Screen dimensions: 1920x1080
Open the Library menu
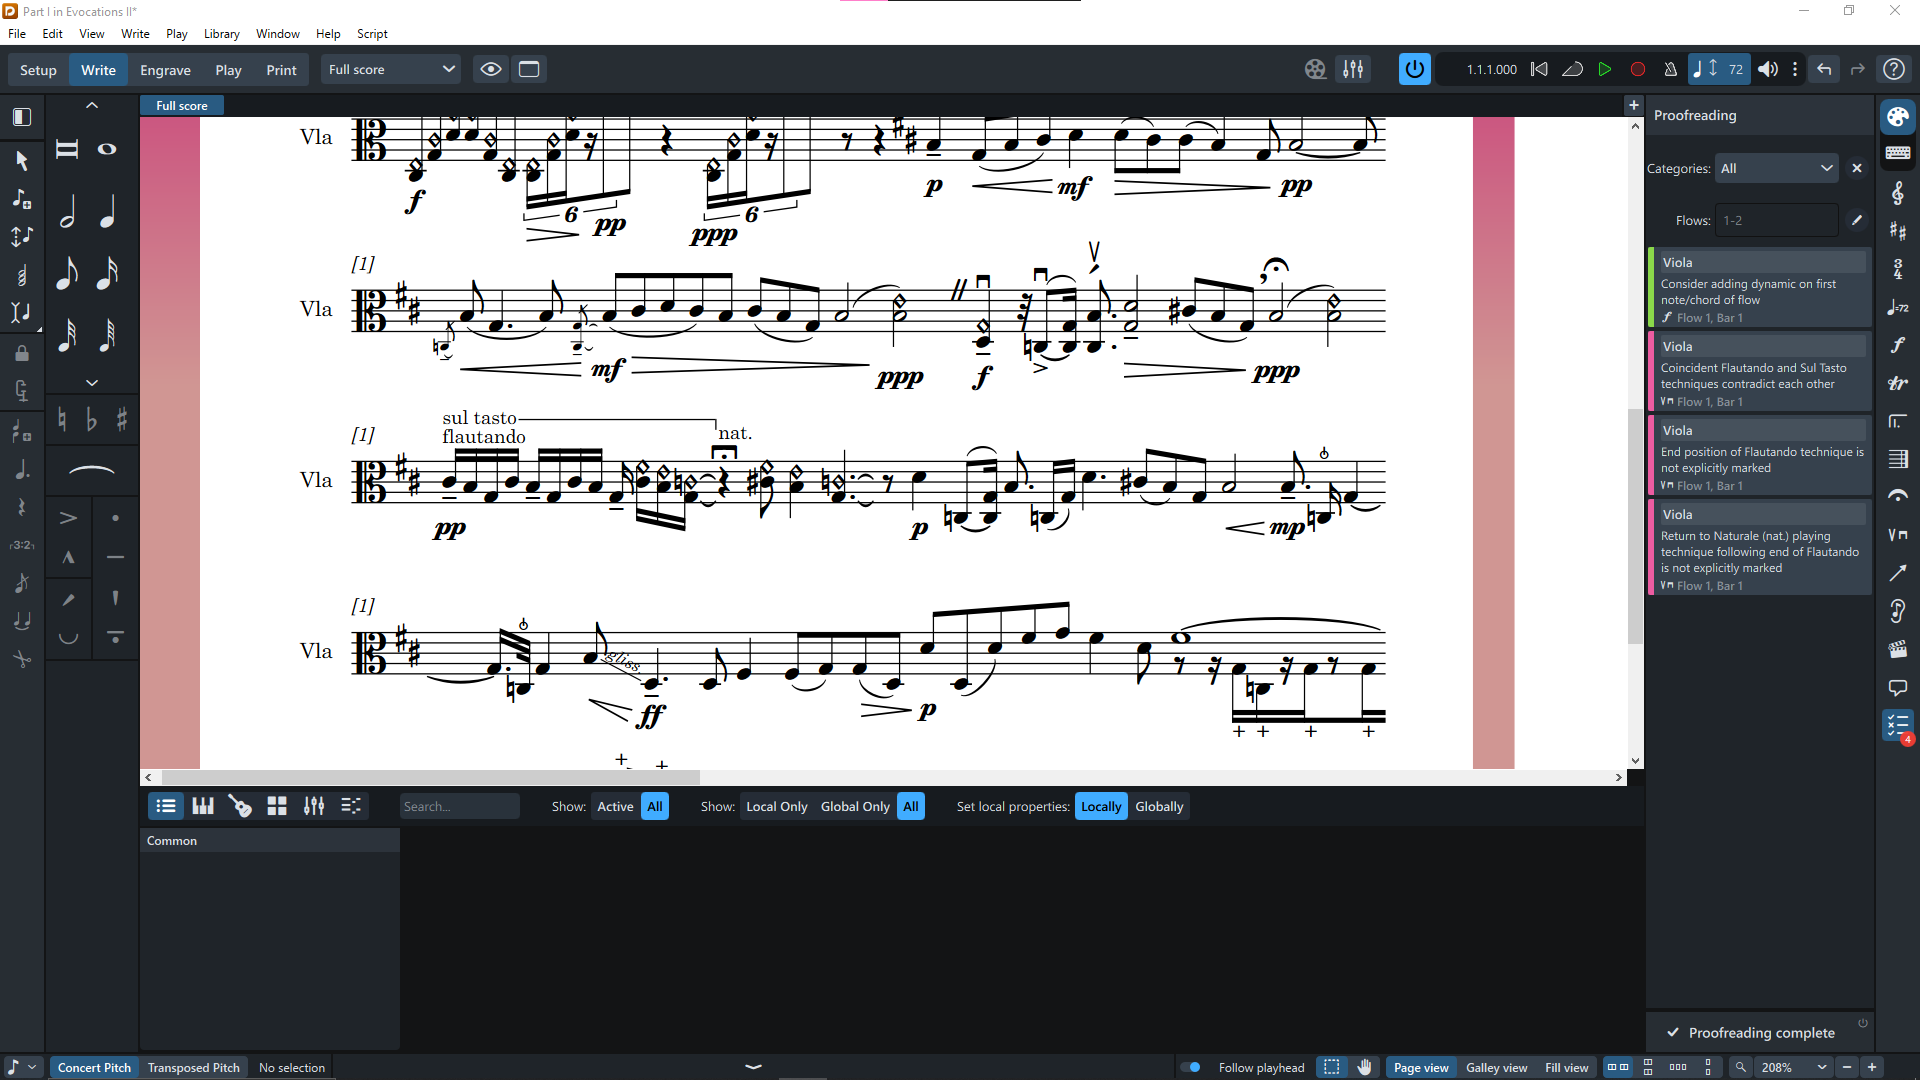221,33
